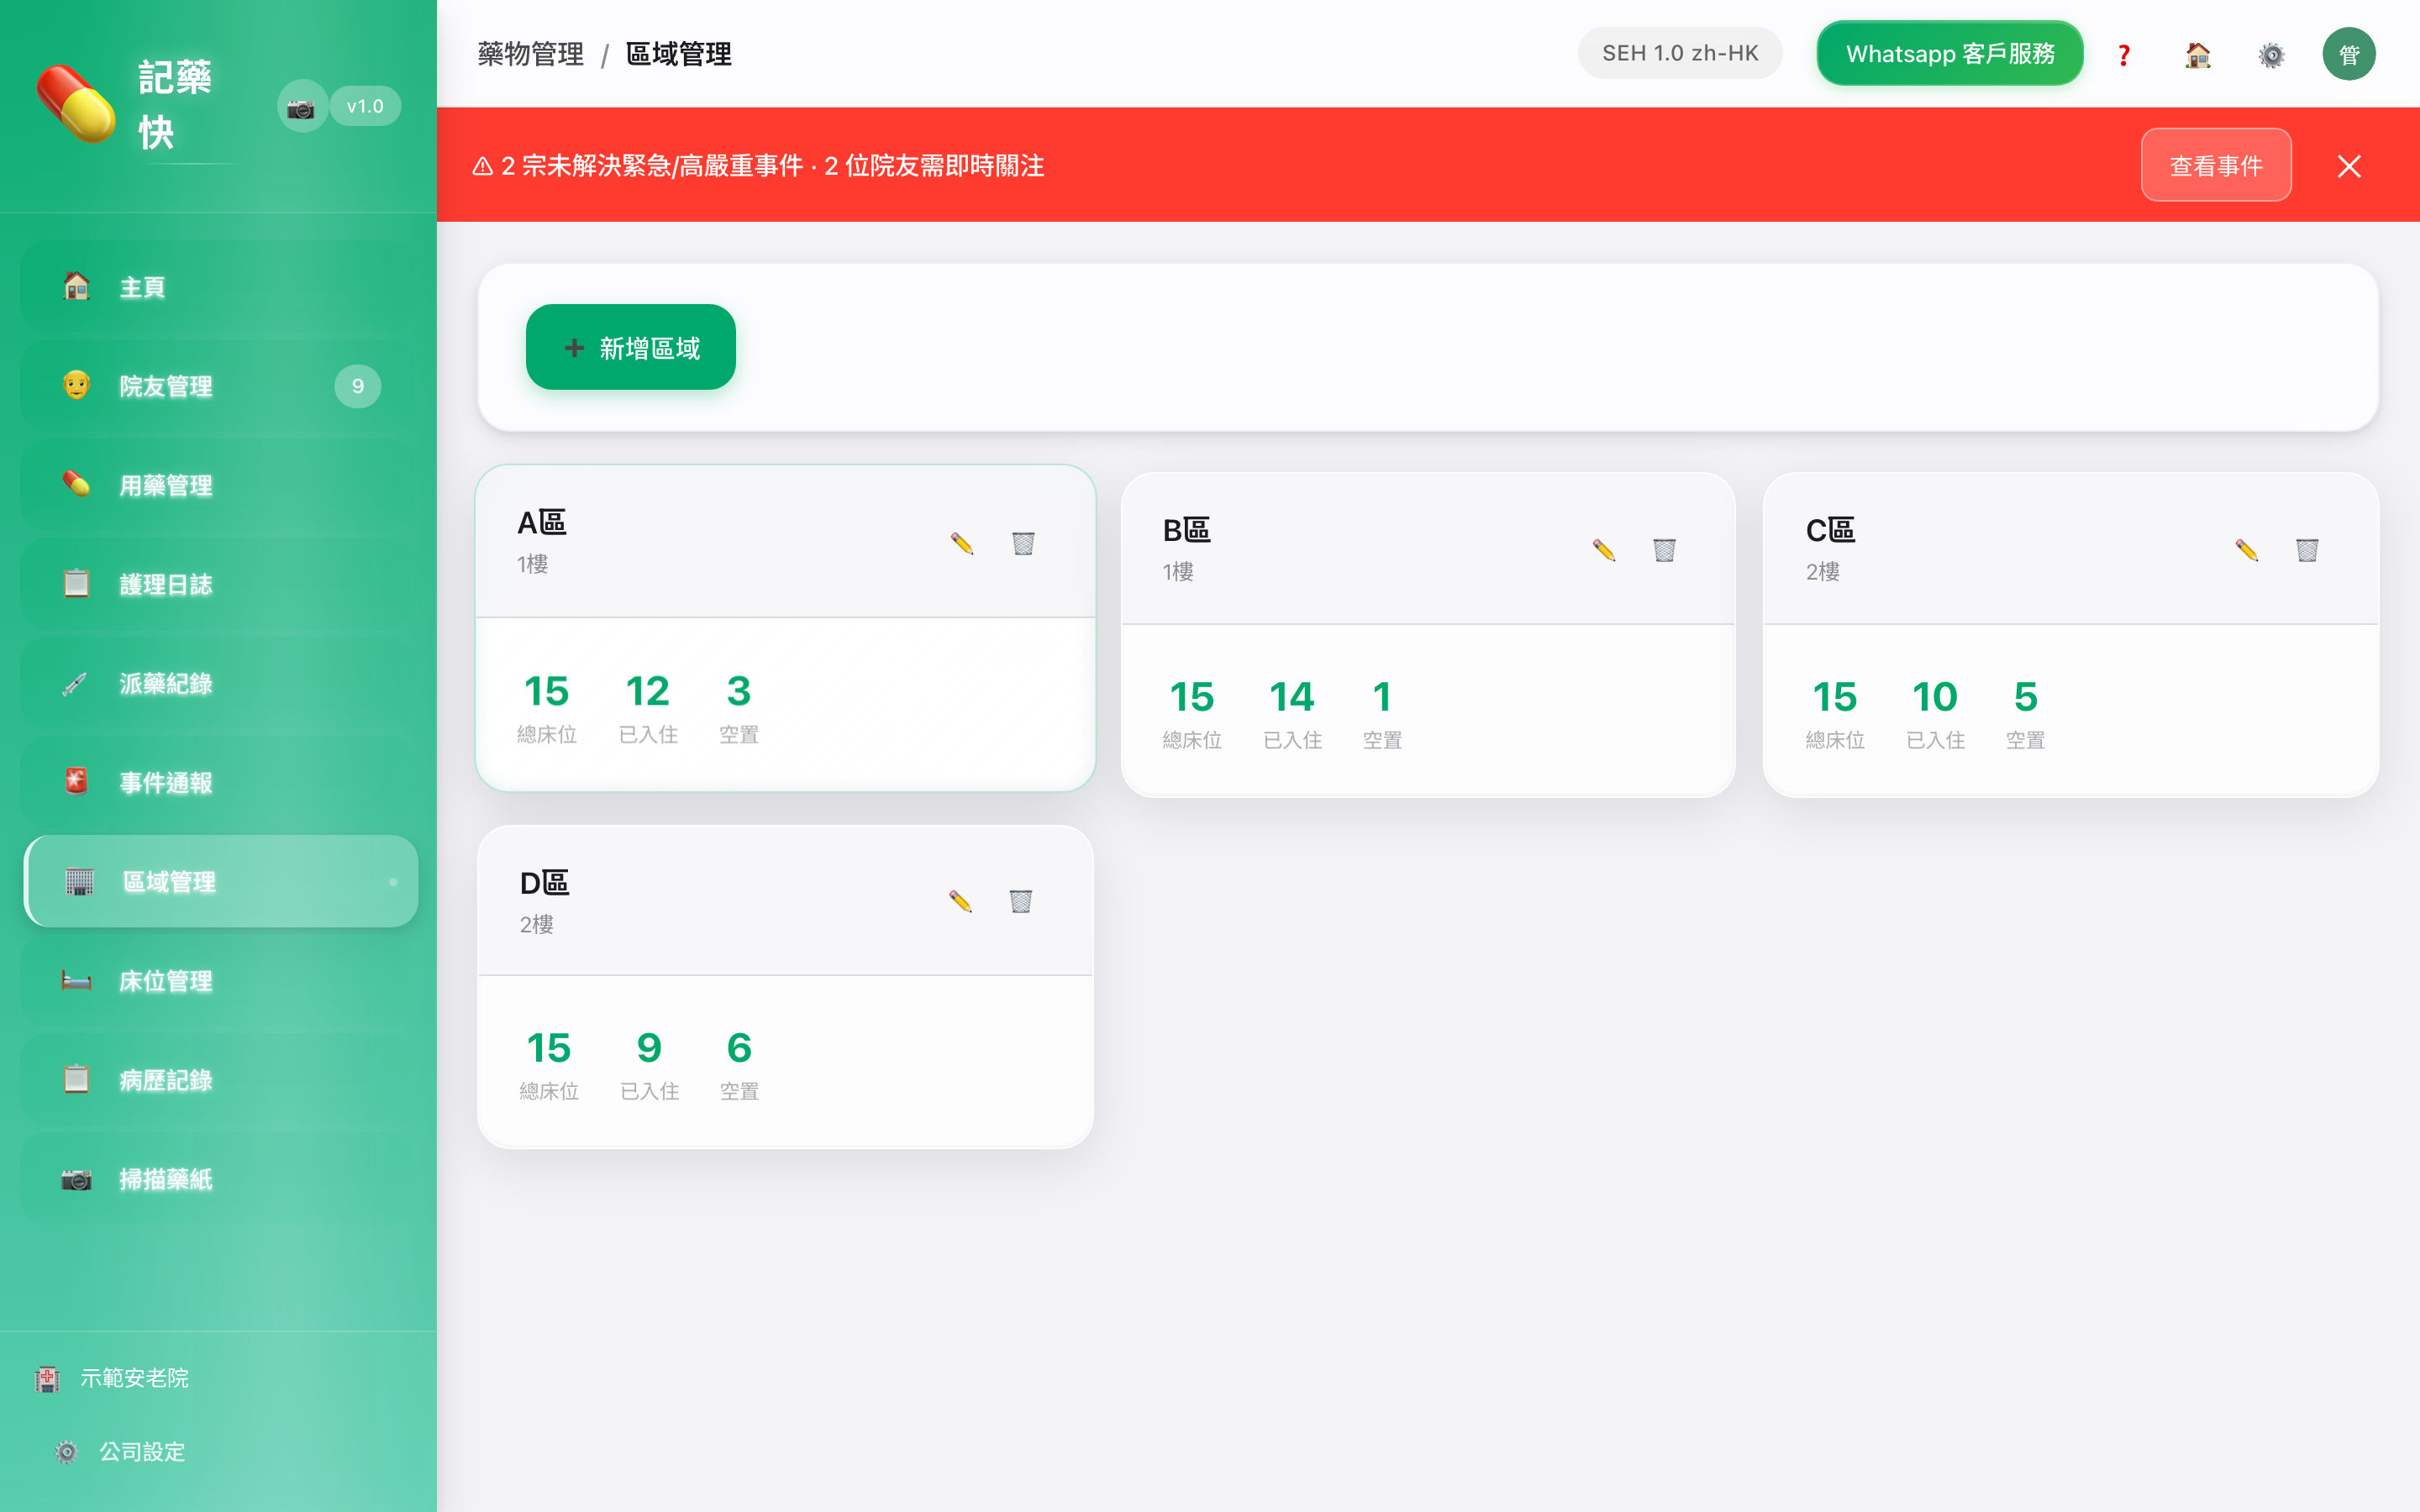Image resolution: width=2420 pixels, height=1512 pixels.
Task: Click 區域管理 breadcrumb text
Action: [679, 54]
